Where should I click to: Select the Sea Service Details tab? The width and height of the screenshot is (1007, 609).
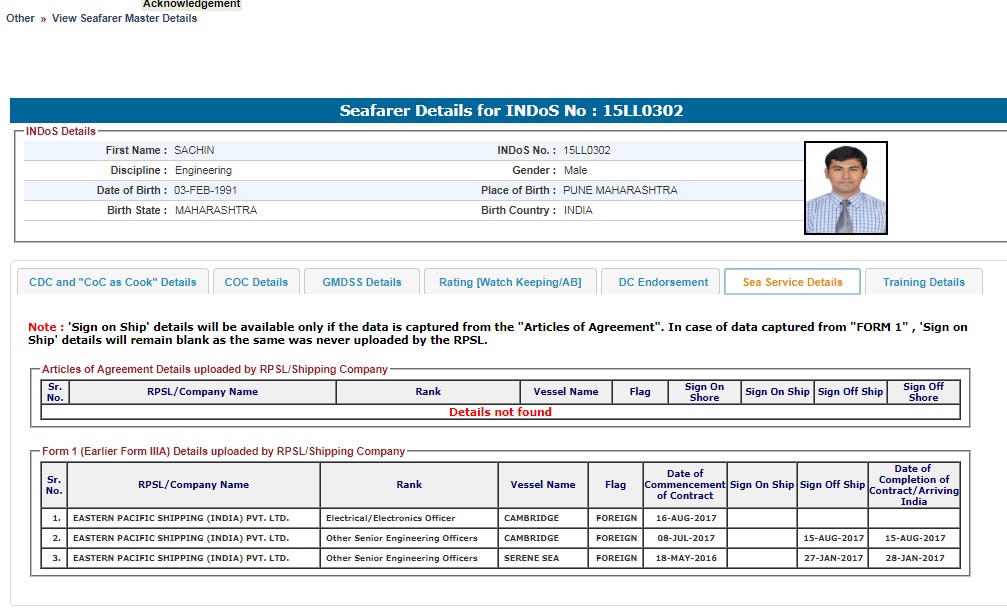point(792,282)
